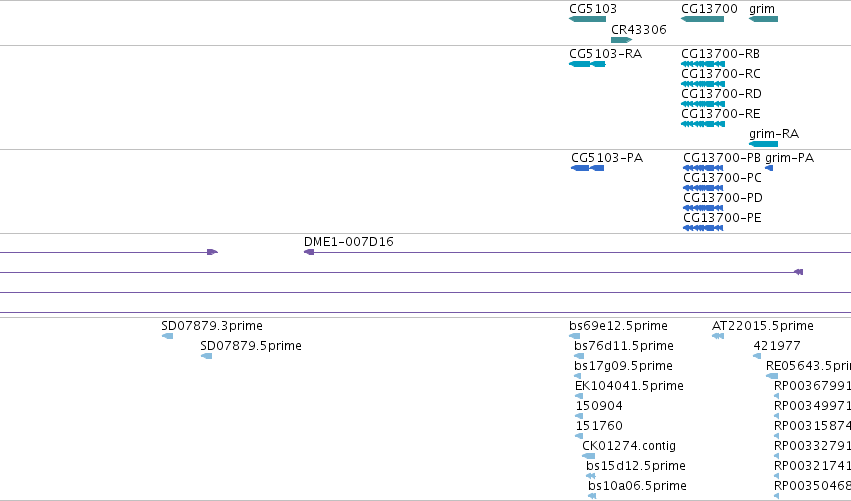Click the teal CG13700 gene arrow glyph
The image size is (851, 501).
(x=702, y=19)
